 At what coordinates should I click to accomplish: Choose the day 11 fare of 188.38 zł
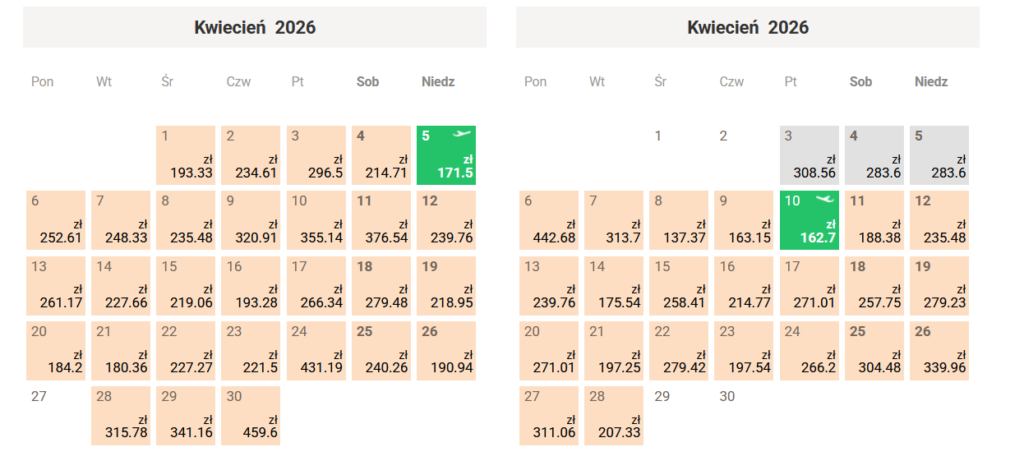pyautogui.click(x=874, y=220)
